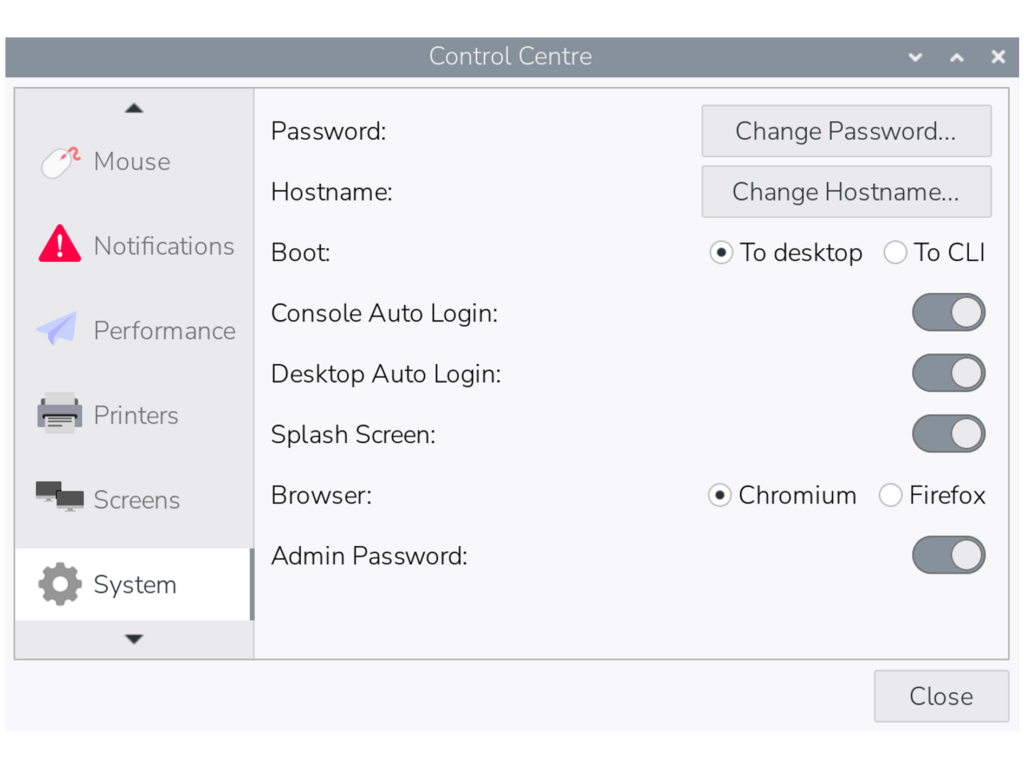
Task: Disable the Splash Screen switch
Action: click(x=948, y=435)
